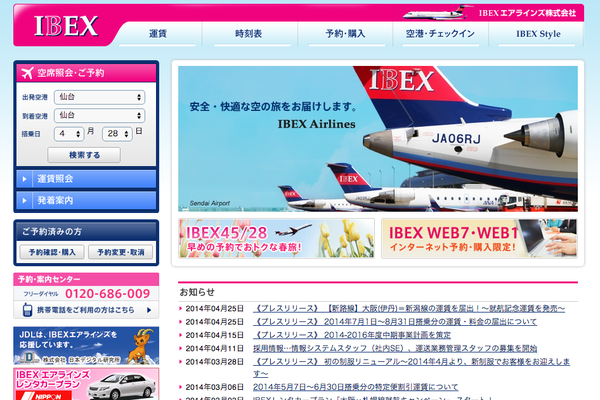Open the 2014年5月7日~6月30日 discount fares link
This screenshot has height=400, width=600.
tap(355, 387)
